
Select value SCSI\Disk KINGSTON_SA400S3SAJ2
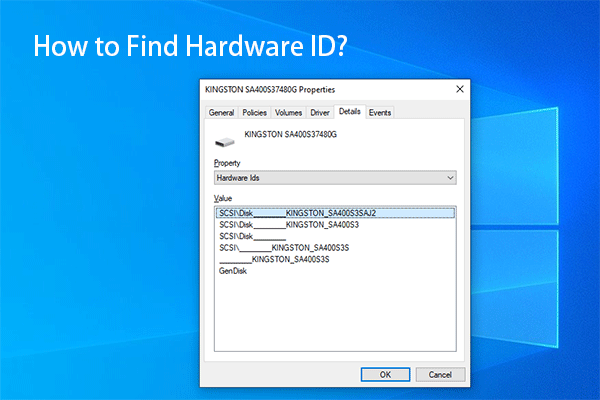pos(335,213)
